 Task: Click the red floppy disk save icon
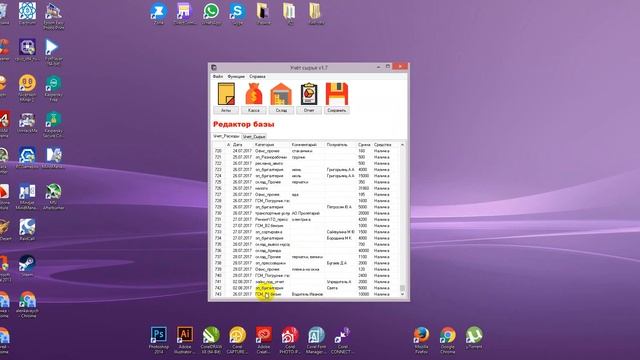coord(337,94)
